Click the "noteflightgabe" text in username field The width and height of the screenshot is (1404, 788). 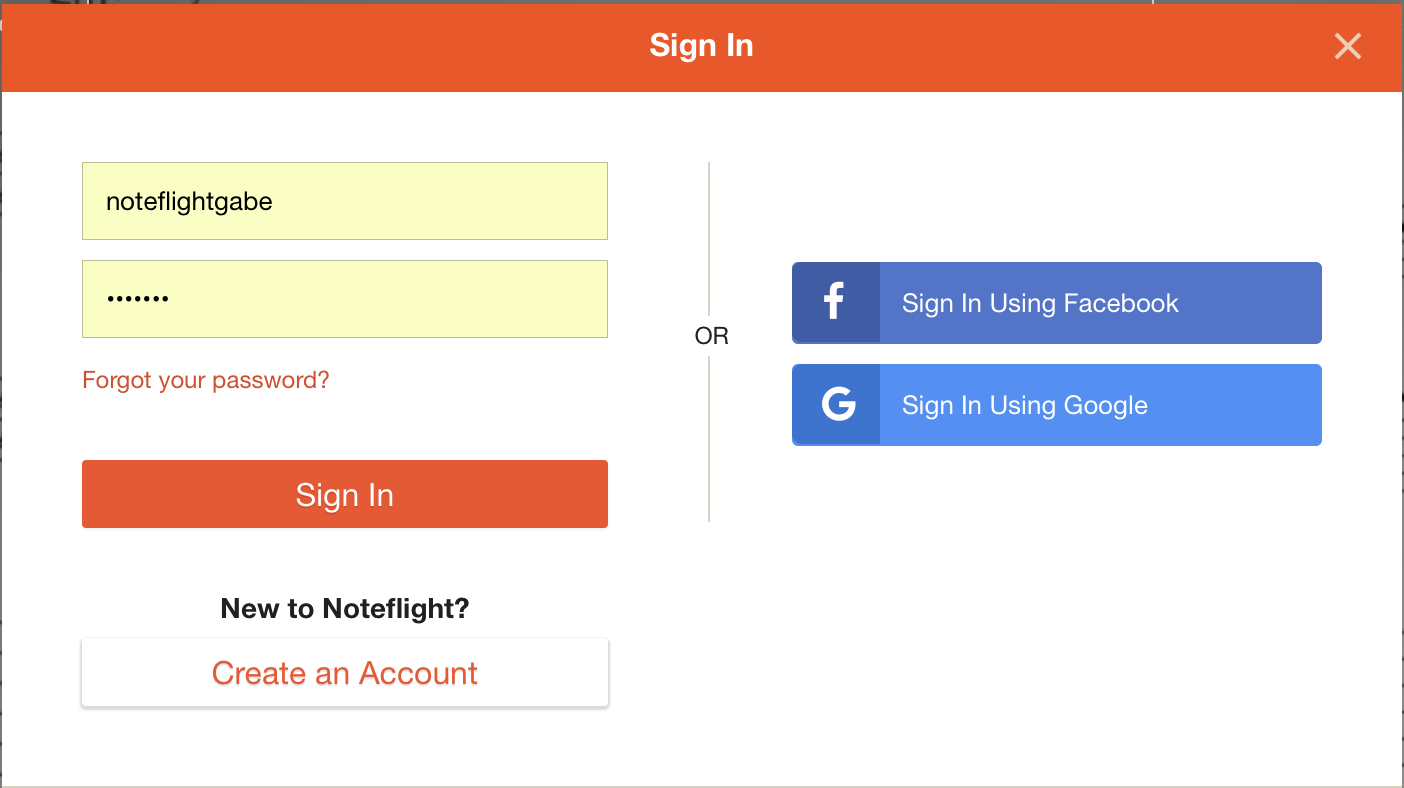(189, 201)
